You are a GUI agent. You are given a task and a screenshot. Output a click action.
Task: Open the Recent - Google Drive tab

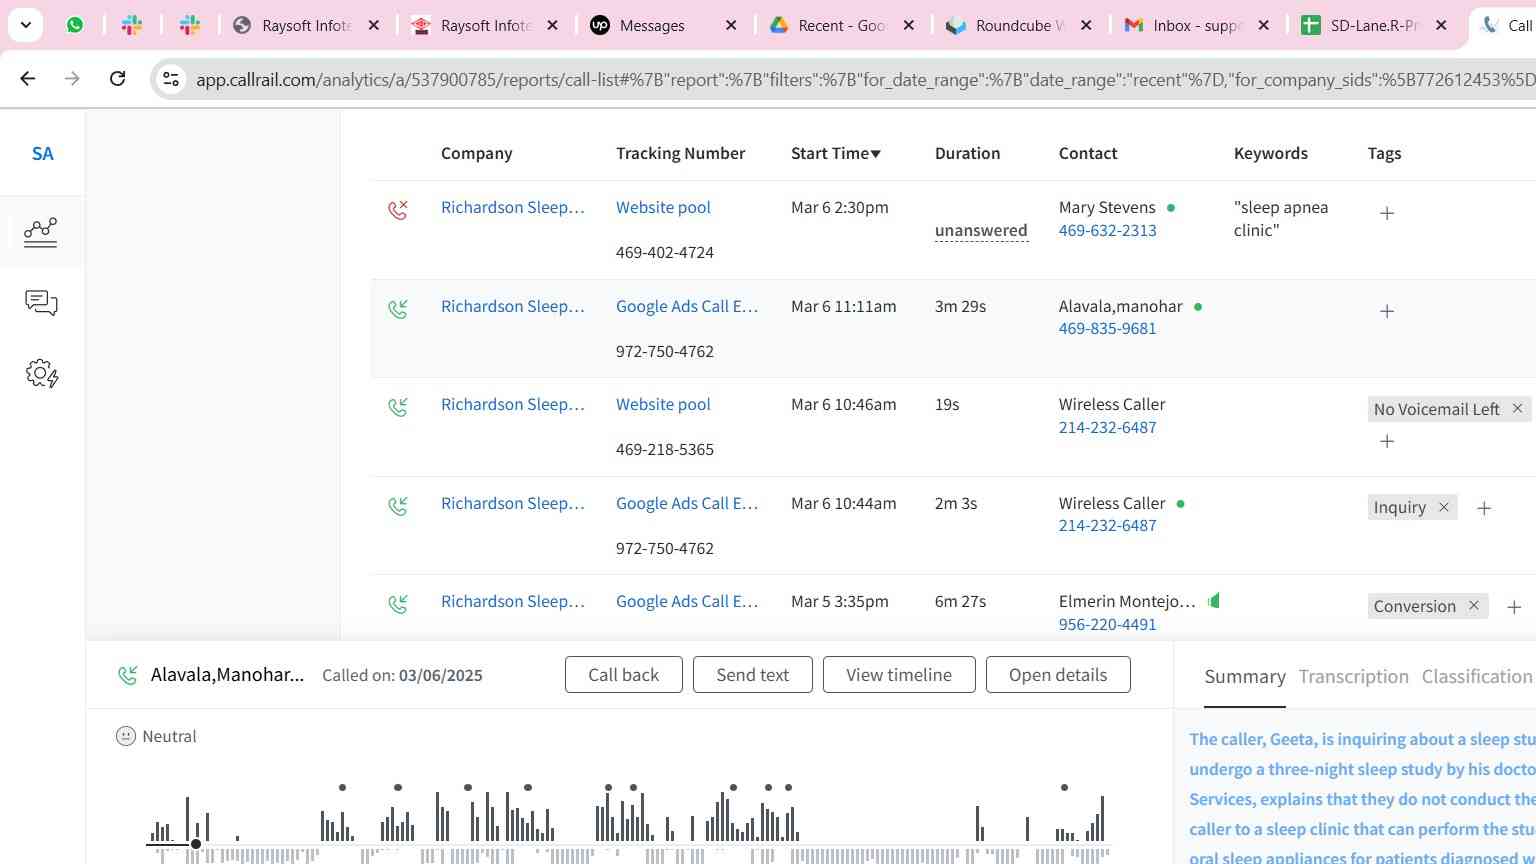pyautogui.click(x=841, y=25)
